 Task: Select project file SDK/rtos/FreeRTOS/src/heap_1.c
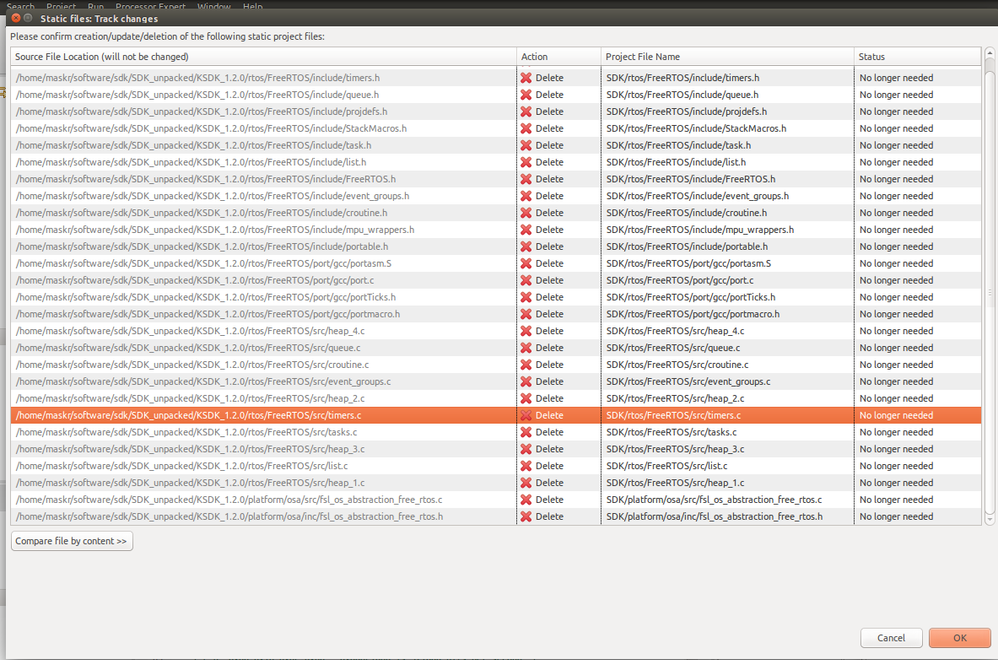coord(675,483)
